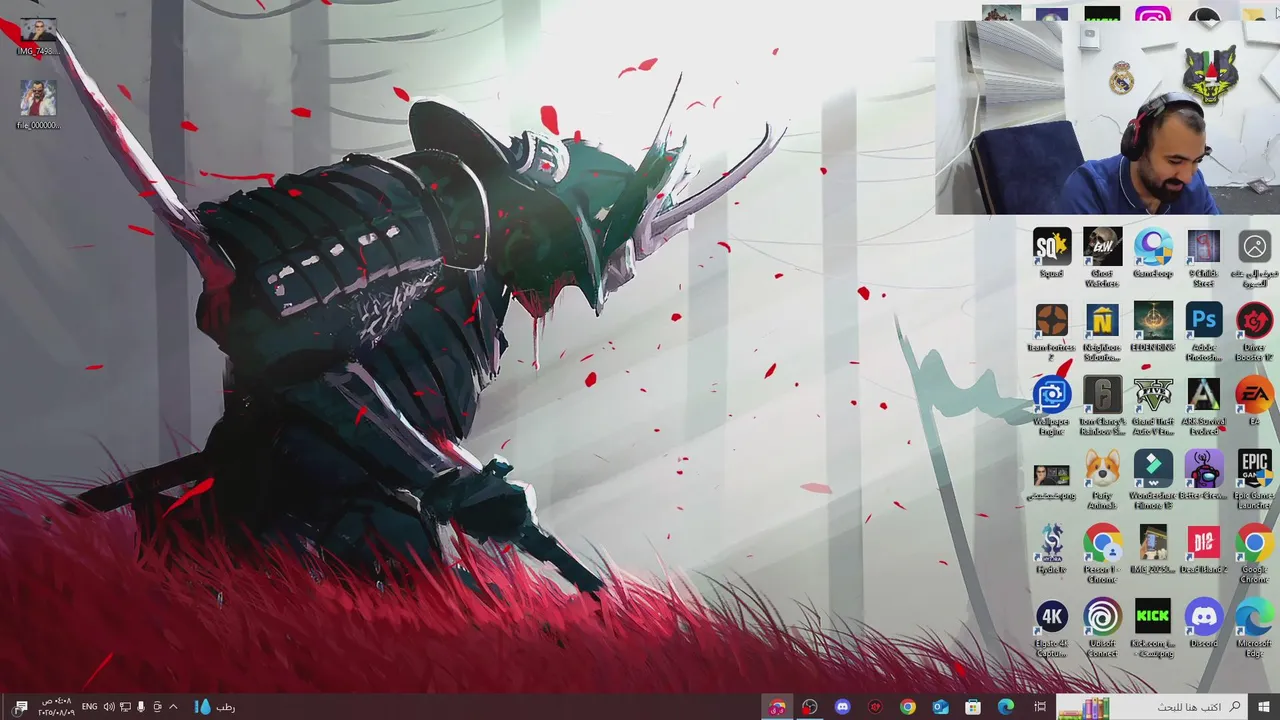Launch the ELDEN RING desktop shortcut
Viewport: 1280px width, 720px height.
click(1153, 327)
